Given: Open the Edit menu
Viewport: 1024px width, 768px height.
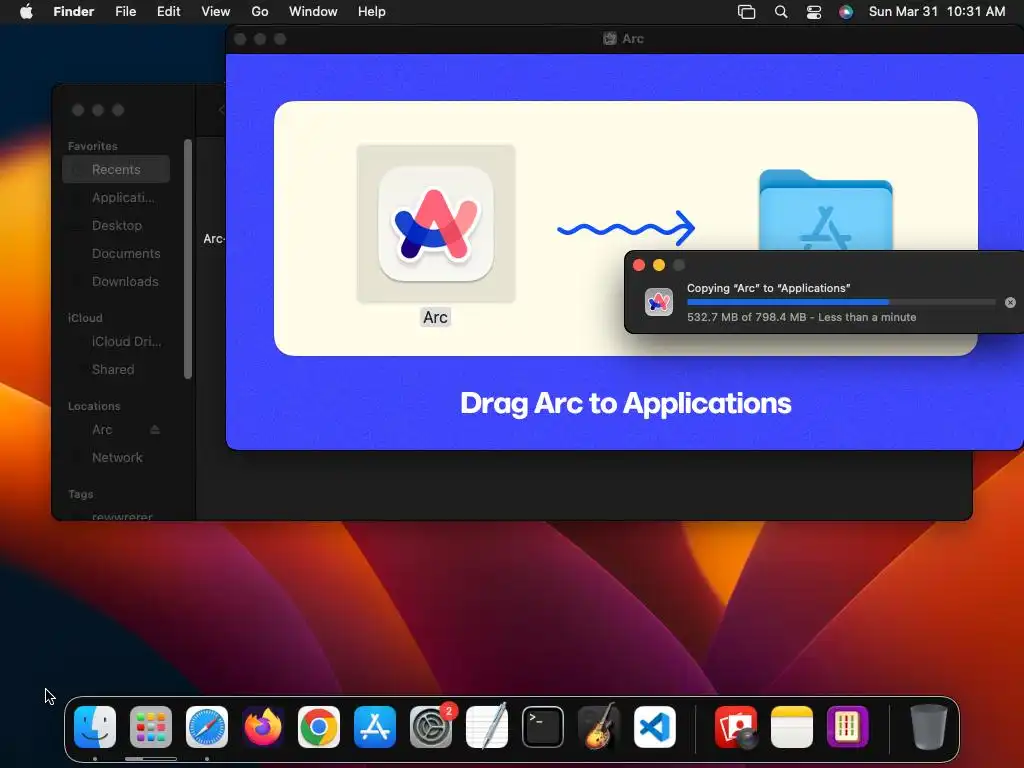Looking at the screenshot, I should click(168, 12).
